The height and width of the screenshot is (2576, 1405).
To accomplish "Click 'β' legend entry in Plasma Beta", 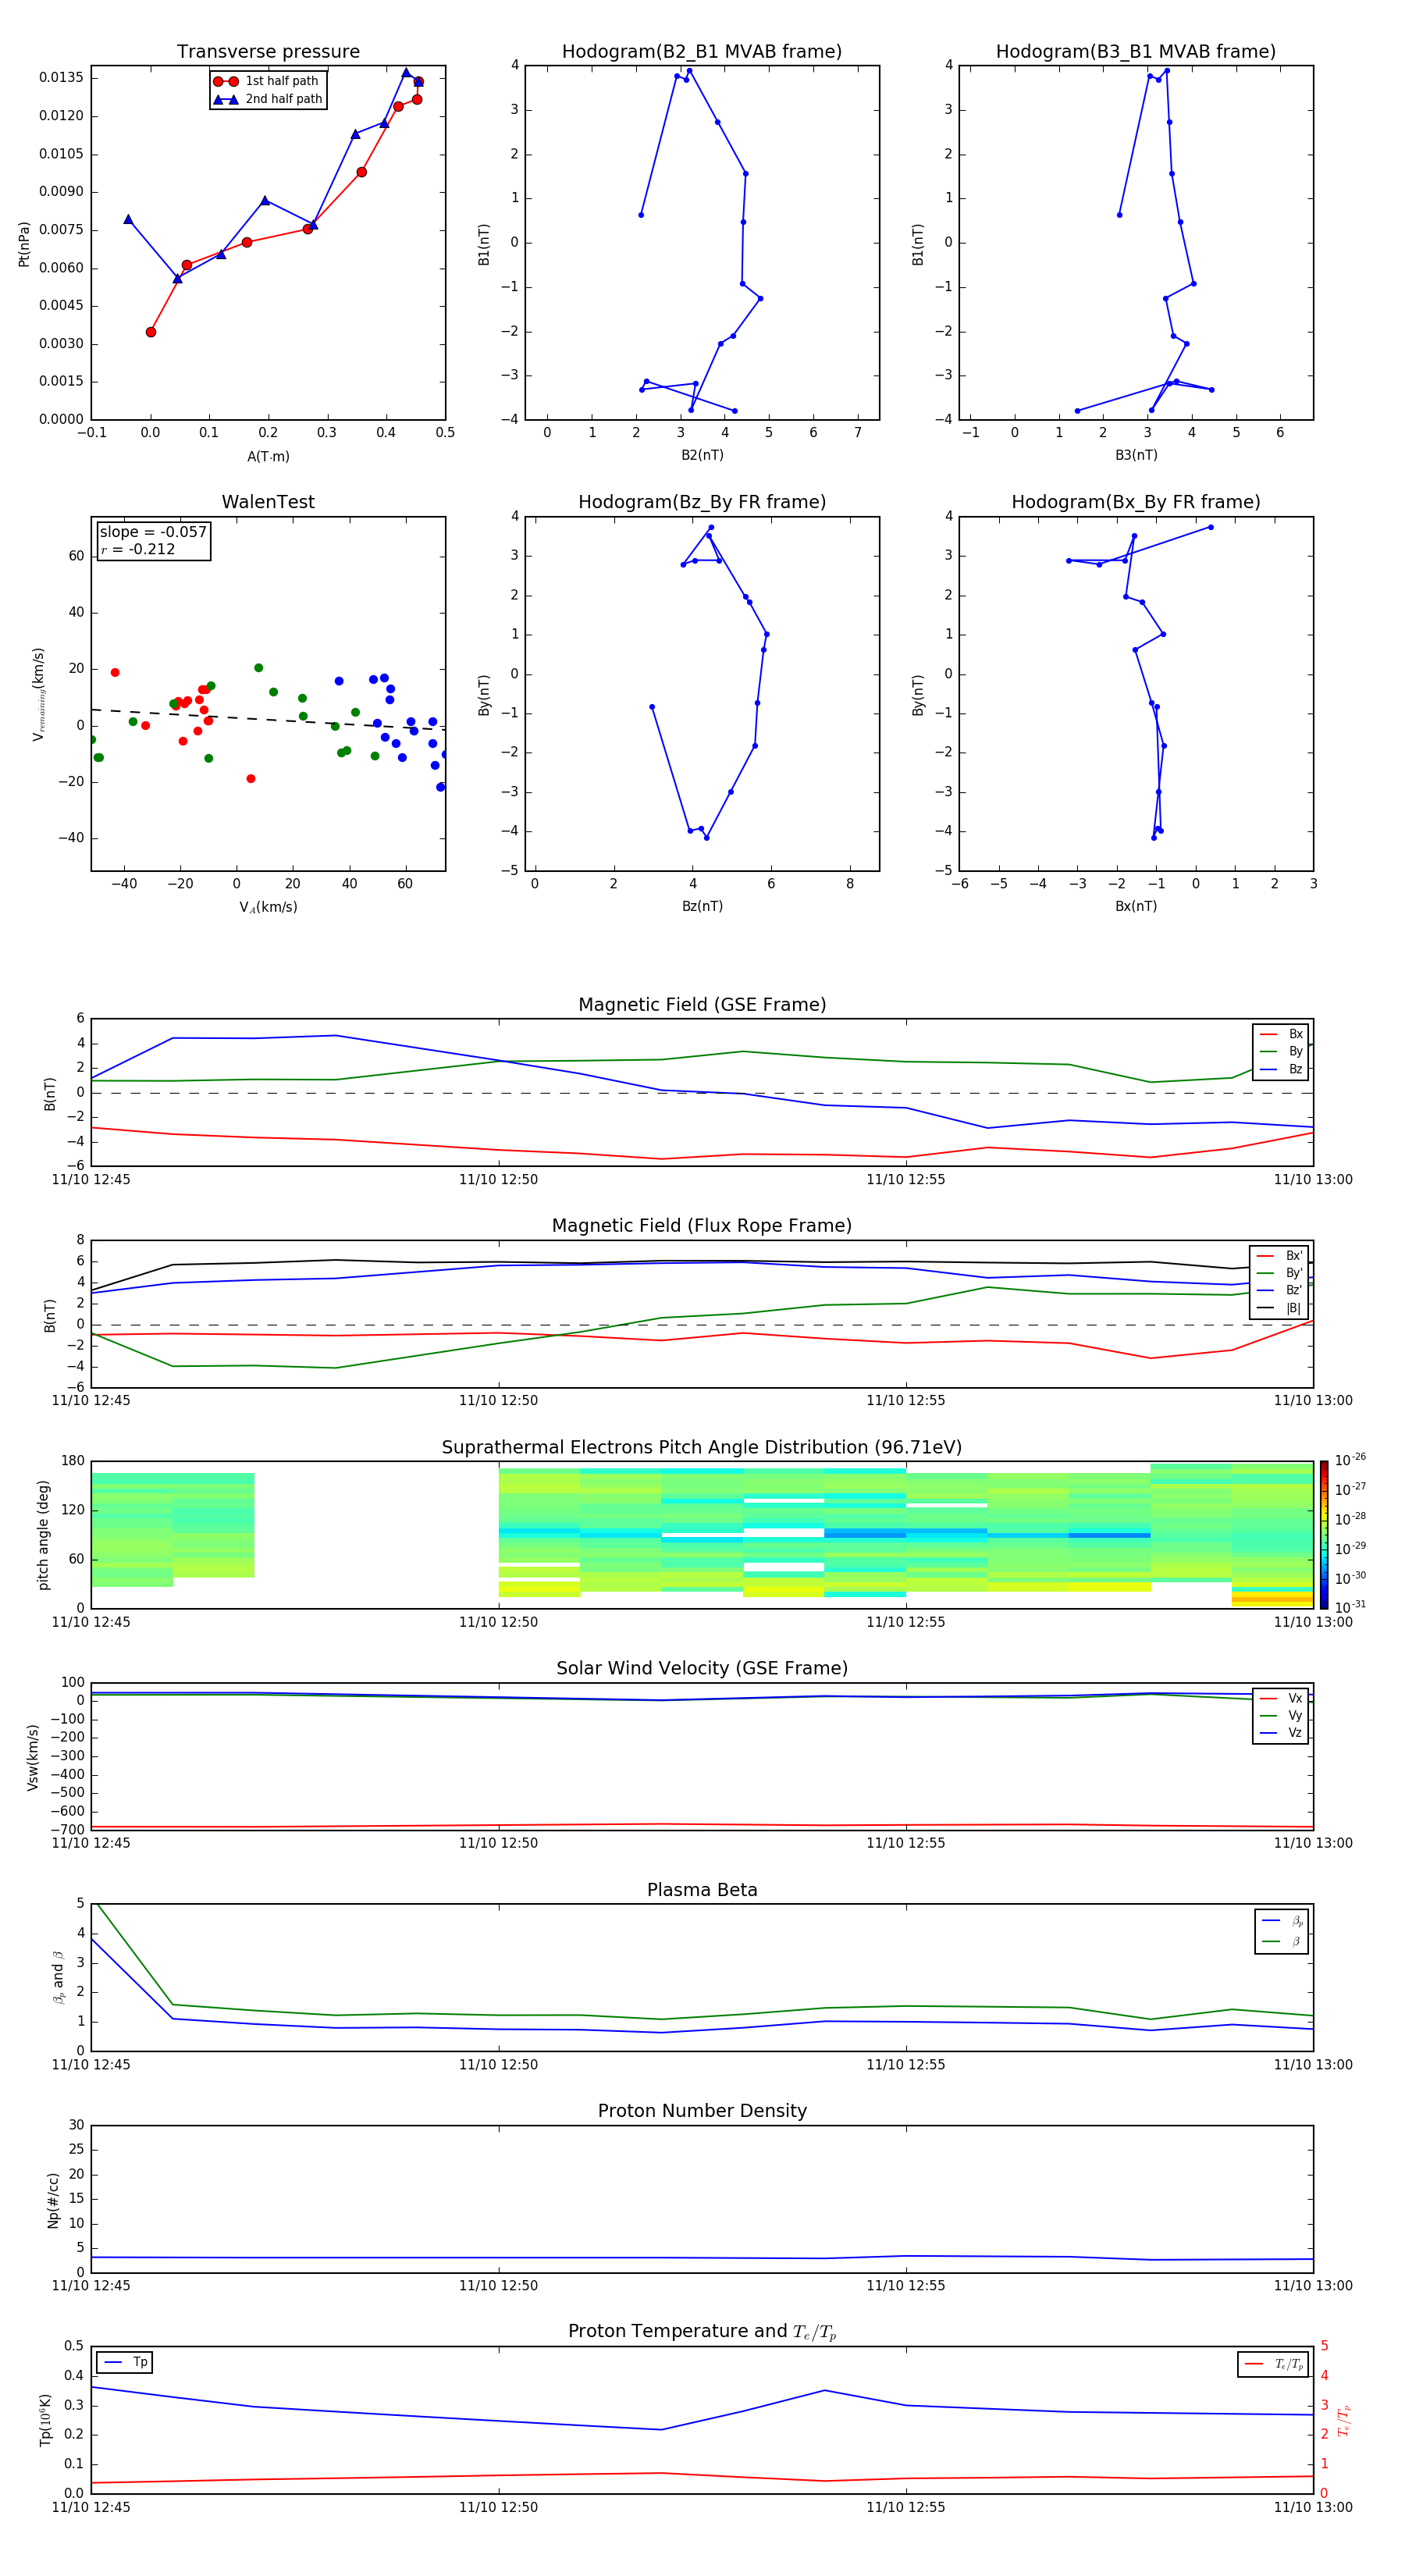I will [x=1282, y=1941].
